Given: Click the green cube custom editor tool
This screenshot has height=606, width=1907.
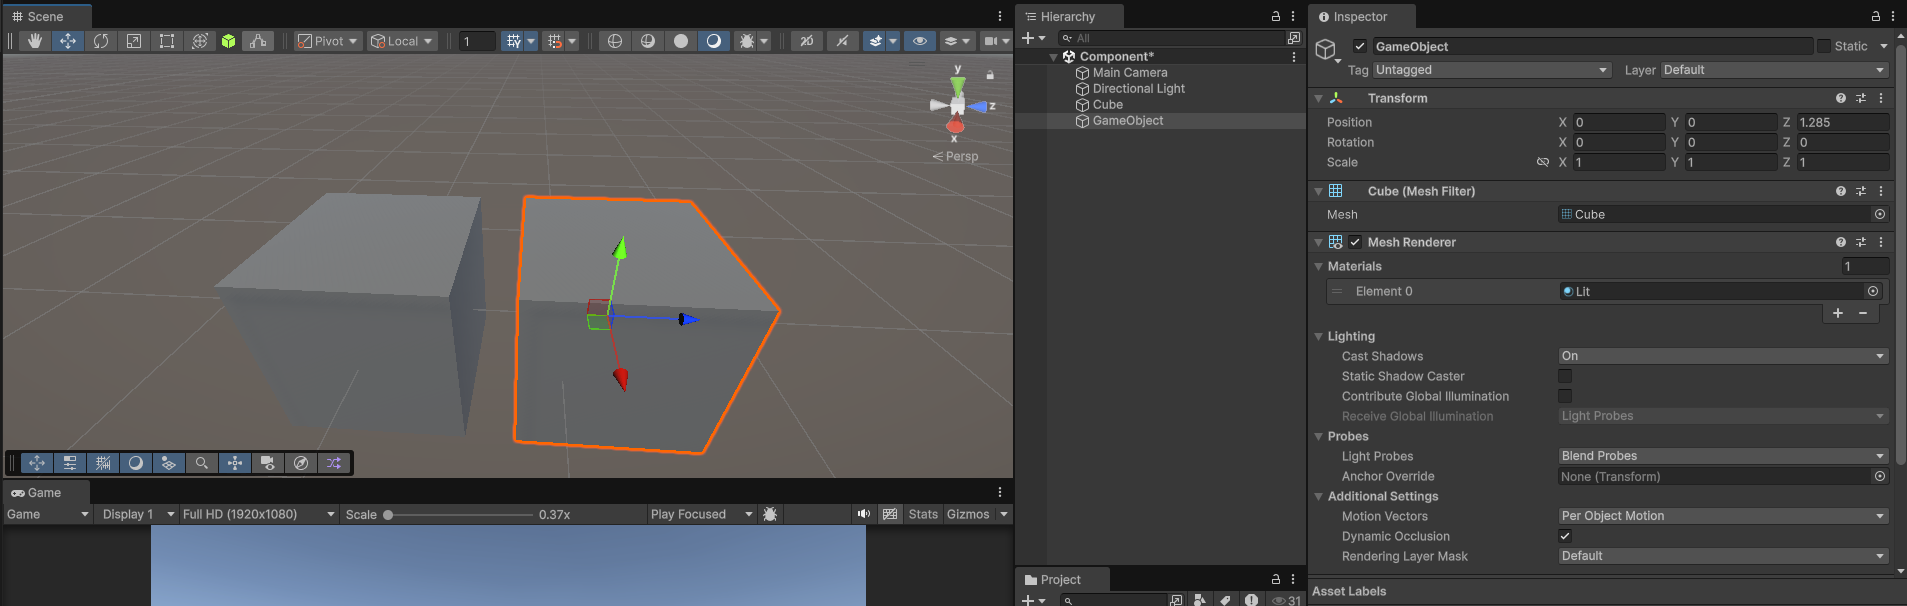Looking at the screenshot, I should [x=229, y=41].
